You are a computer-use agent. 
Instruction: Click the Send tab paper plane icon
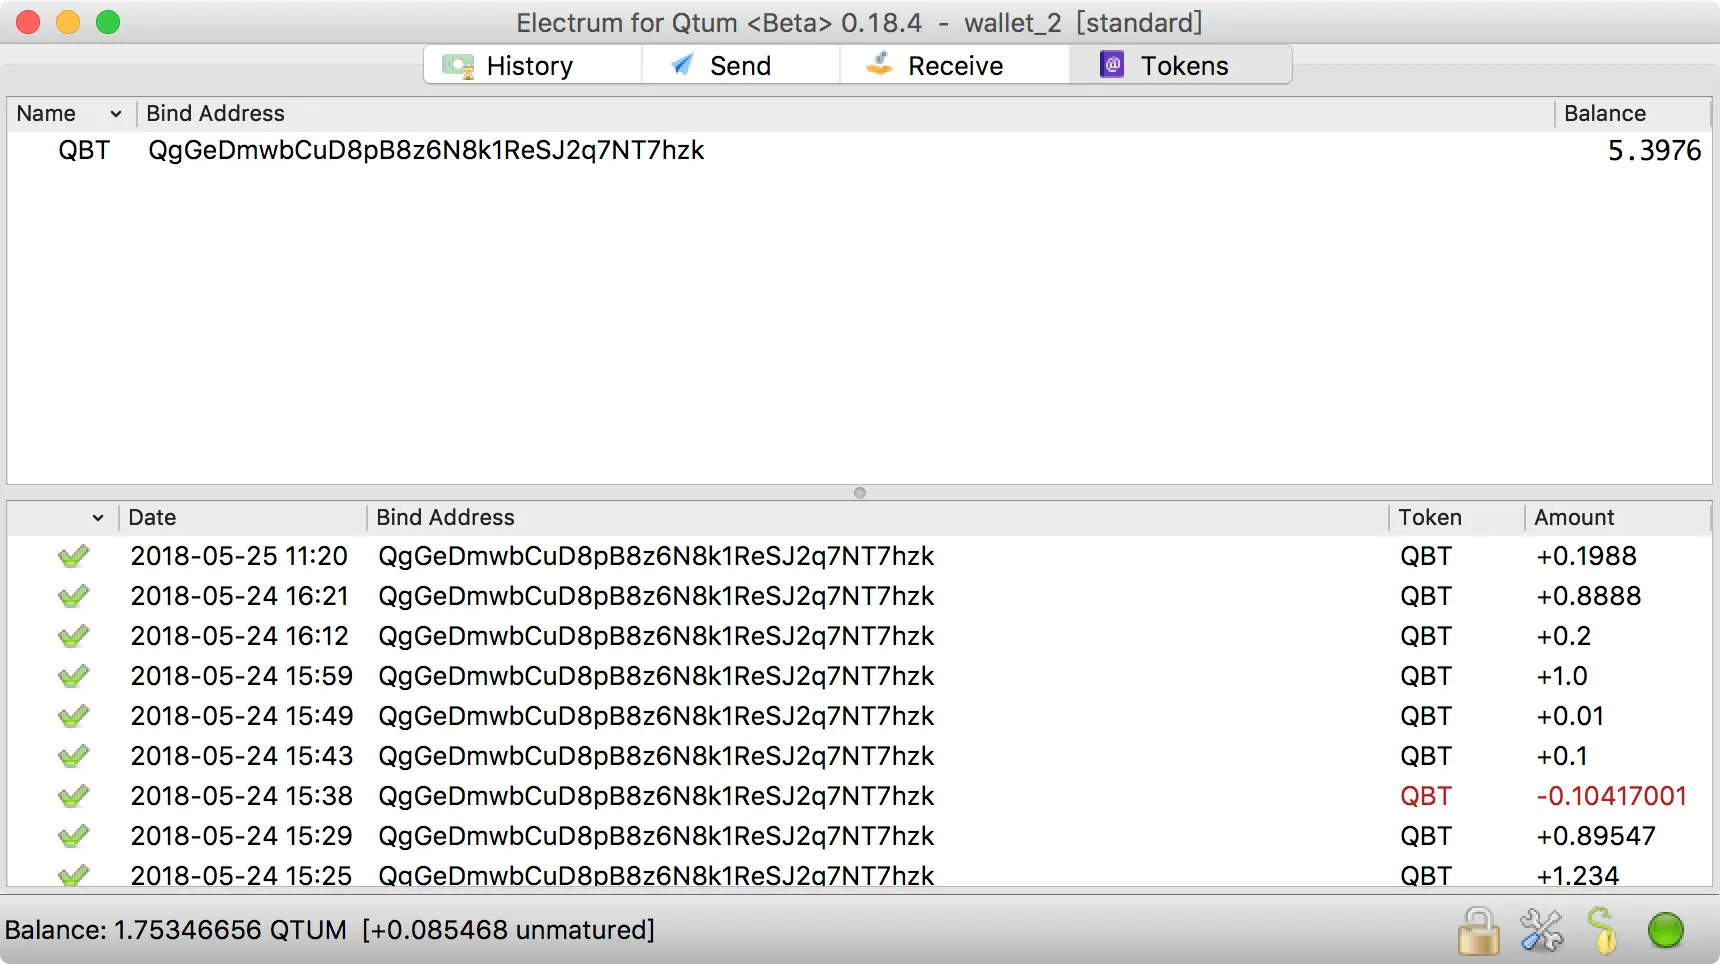[682, 65]
